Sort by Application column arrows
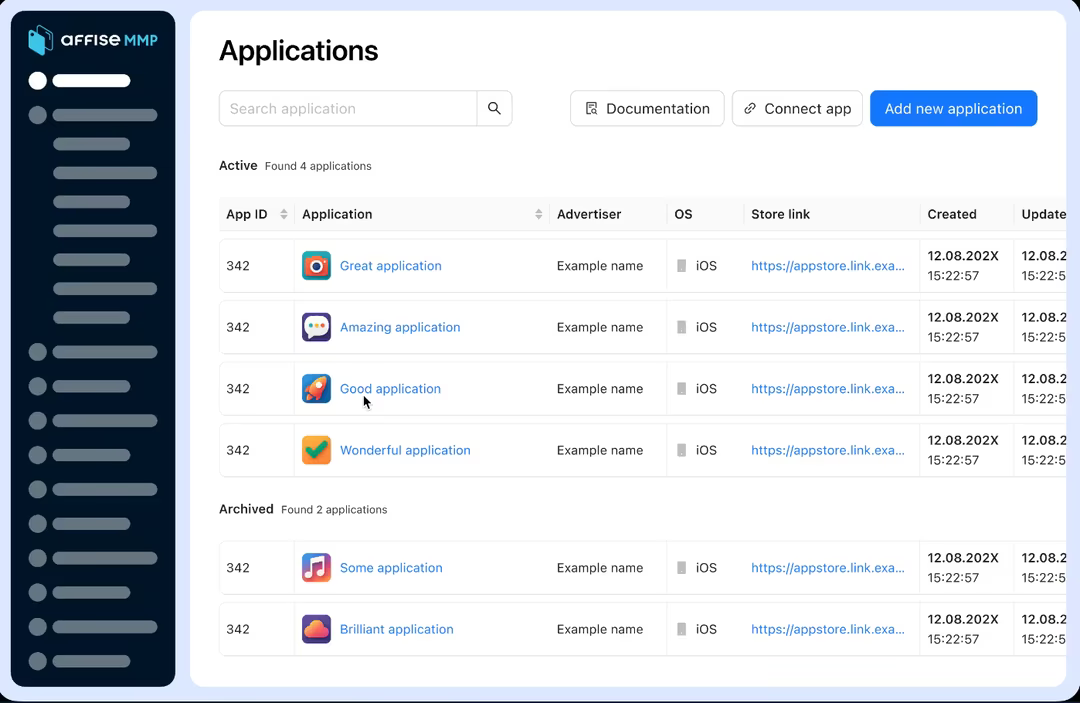1080x703 pixels. 539,214
